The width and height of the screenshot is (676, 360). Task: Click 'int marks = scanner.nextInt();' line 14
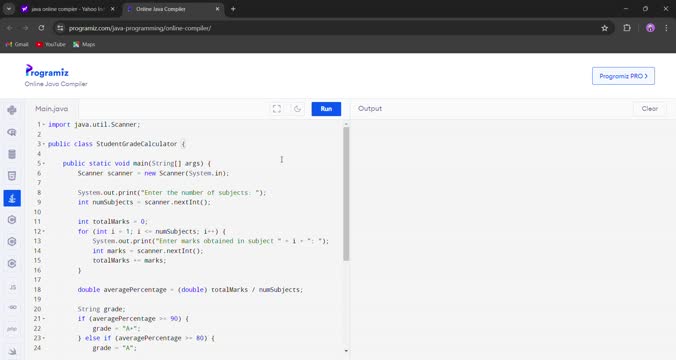pyautogui.click(x=148, y=251)
